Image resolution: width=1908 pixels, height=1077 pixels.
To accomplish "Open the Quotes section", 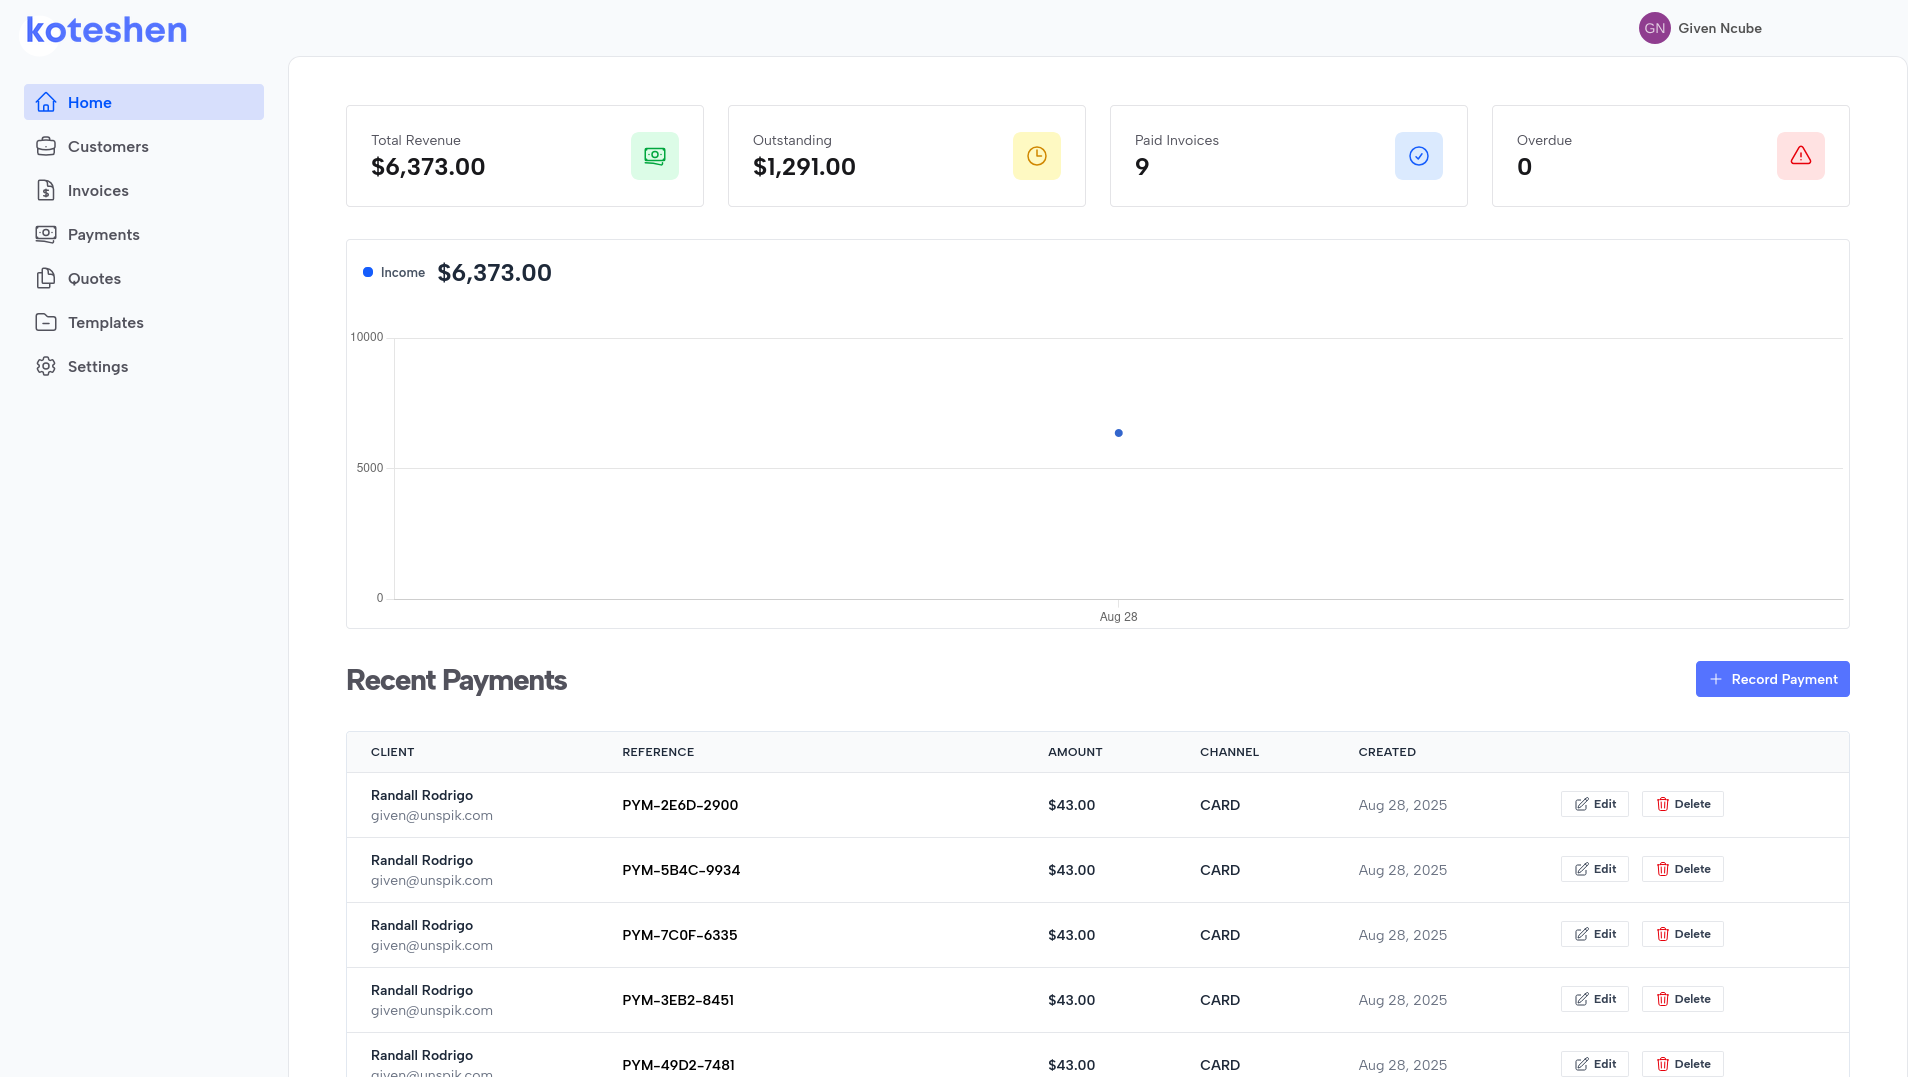I will tap(144, 278).
